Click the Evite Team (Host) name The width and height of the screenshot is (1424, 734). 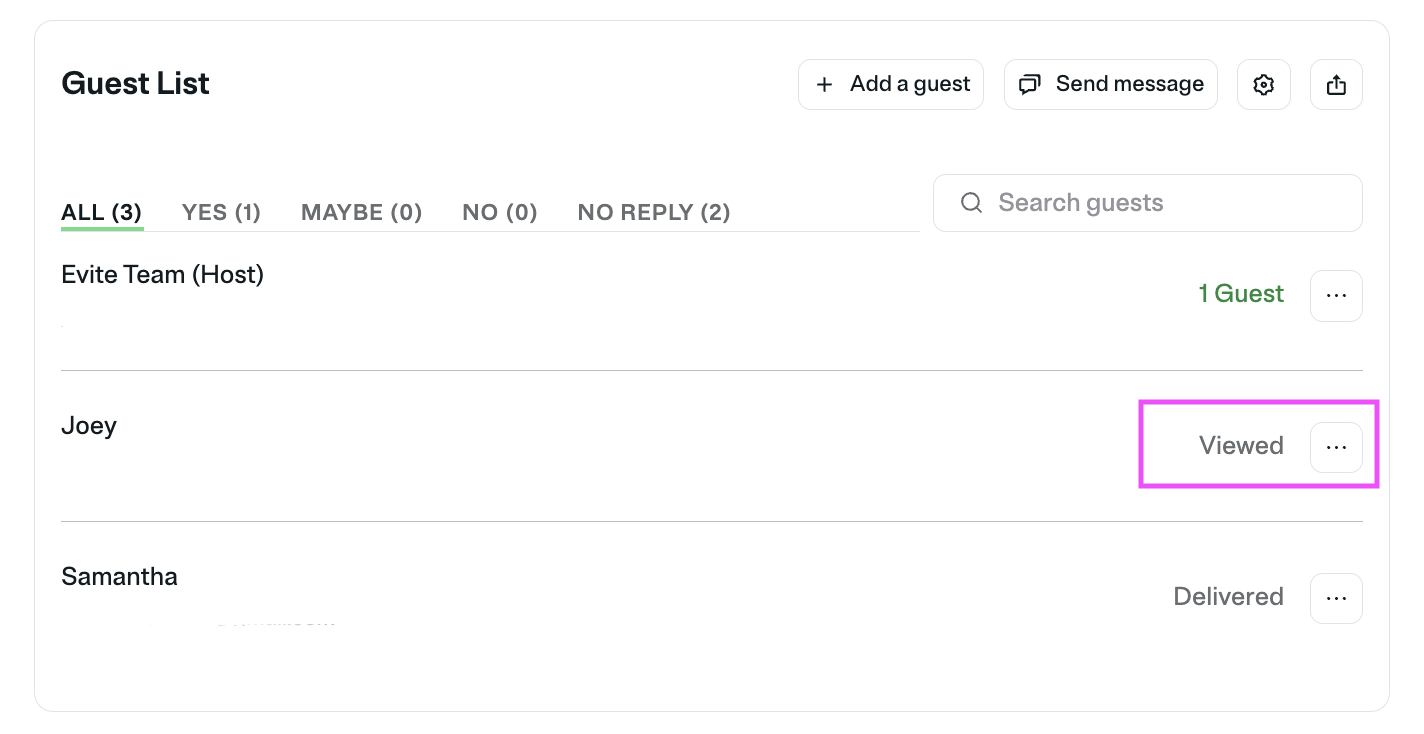click(x=162, y=274)
